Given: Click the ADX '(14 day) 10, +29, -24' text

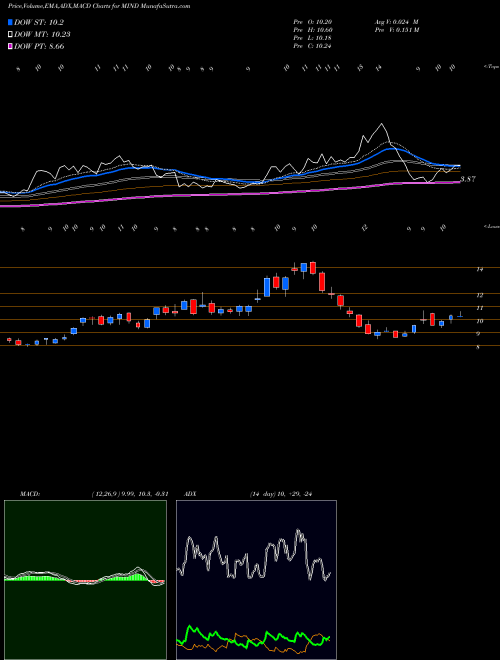Looking at the screenshot, I should (280, 494).
